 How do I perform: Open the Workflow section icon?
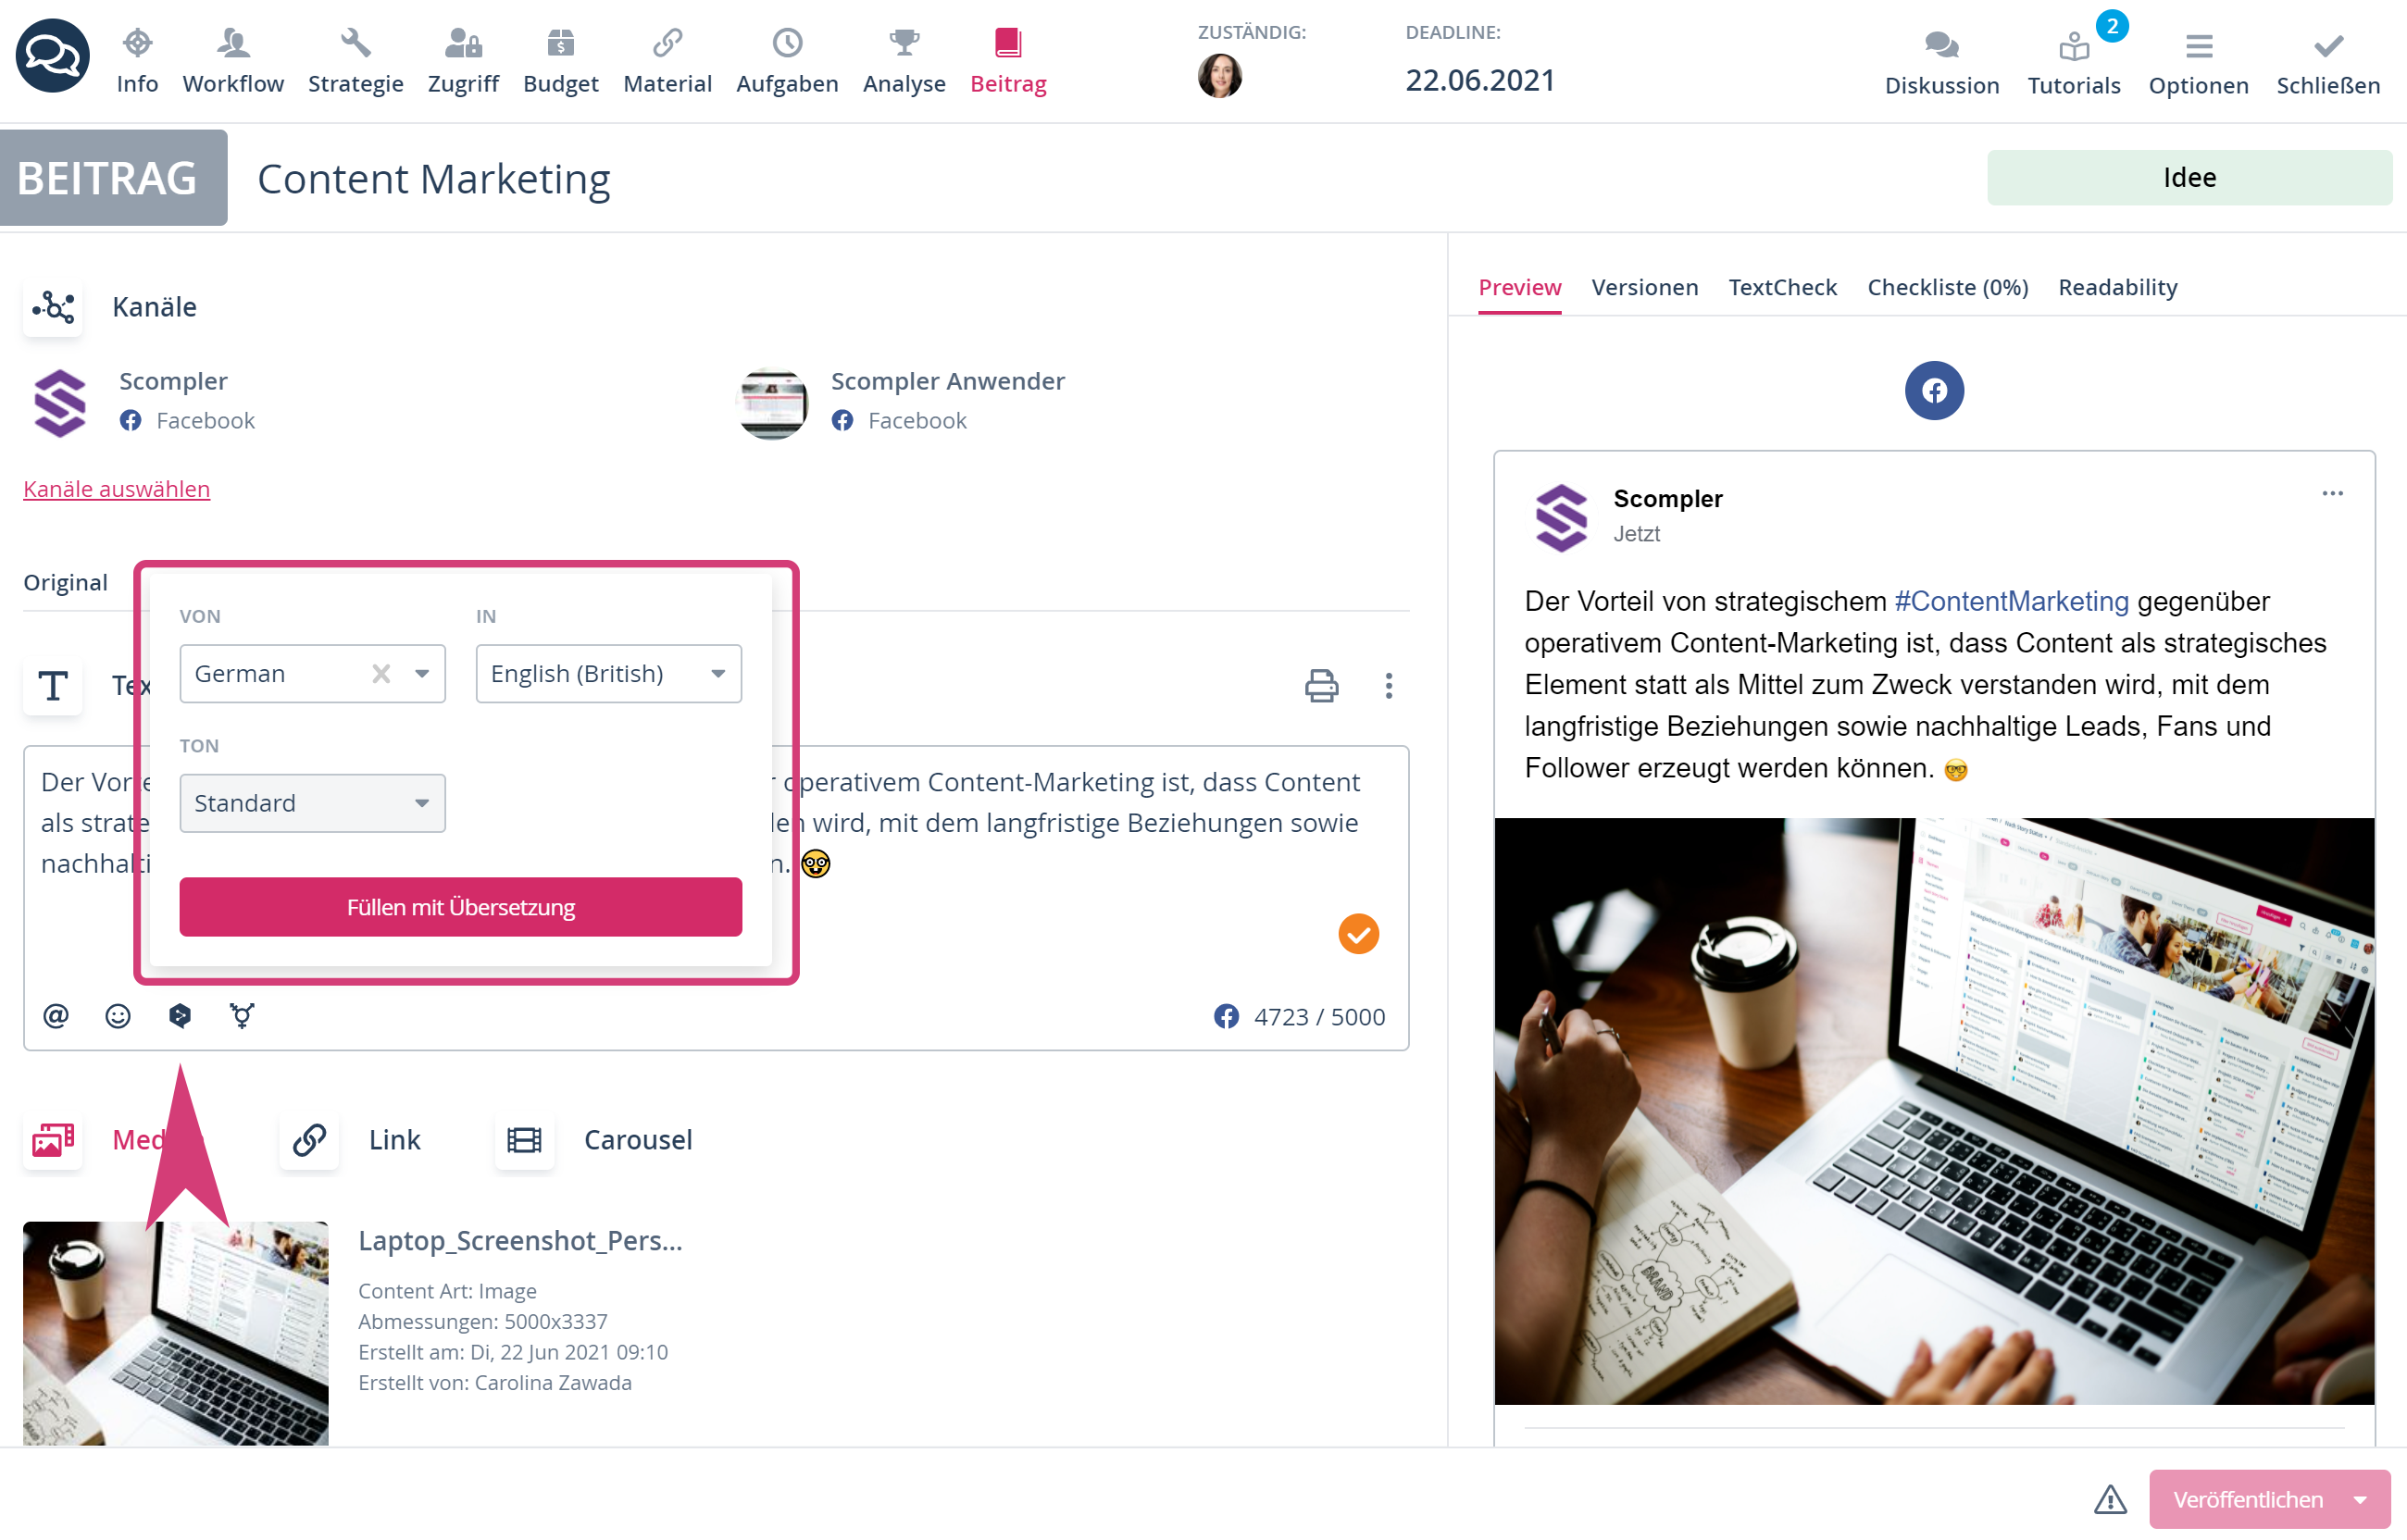pos(233,43)
